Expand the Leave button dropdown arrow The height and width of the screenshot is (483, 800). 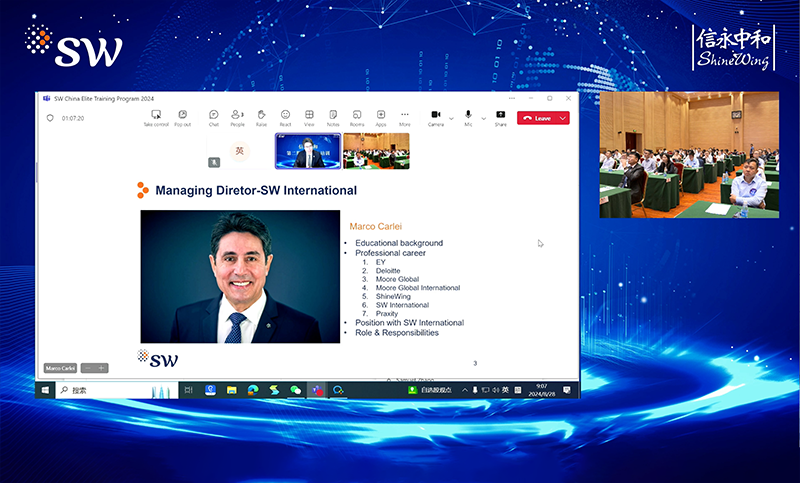(x=563, y=118)
